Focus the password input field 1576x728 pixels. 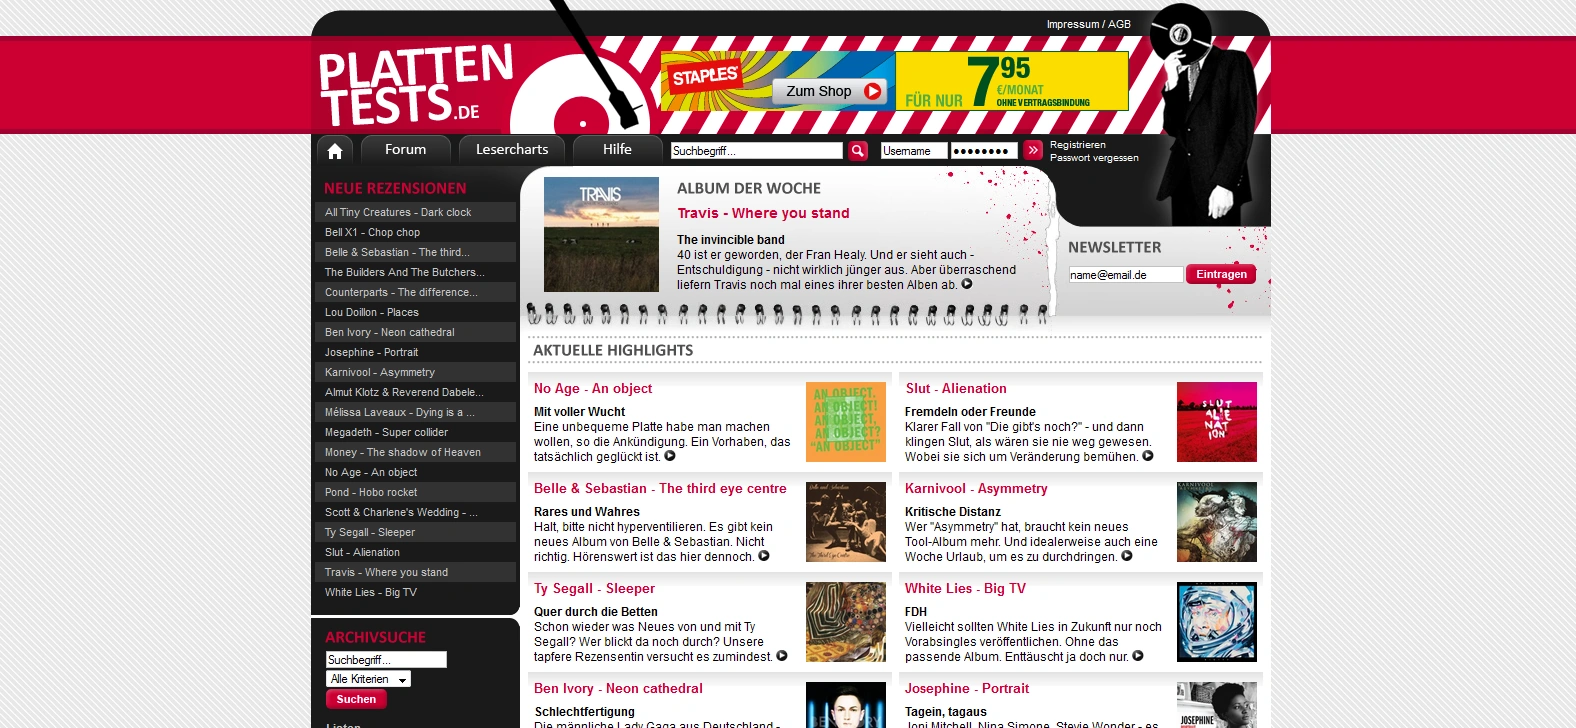click(x=984, y=151)
